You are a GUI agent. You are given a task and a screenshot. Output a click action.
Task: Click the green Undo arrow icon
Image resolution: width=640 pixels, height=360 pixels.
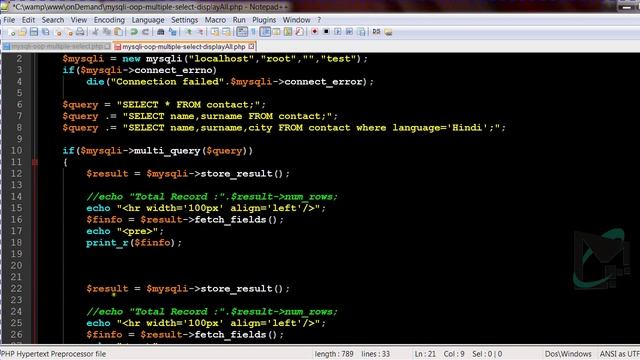(x=134, y=32)
